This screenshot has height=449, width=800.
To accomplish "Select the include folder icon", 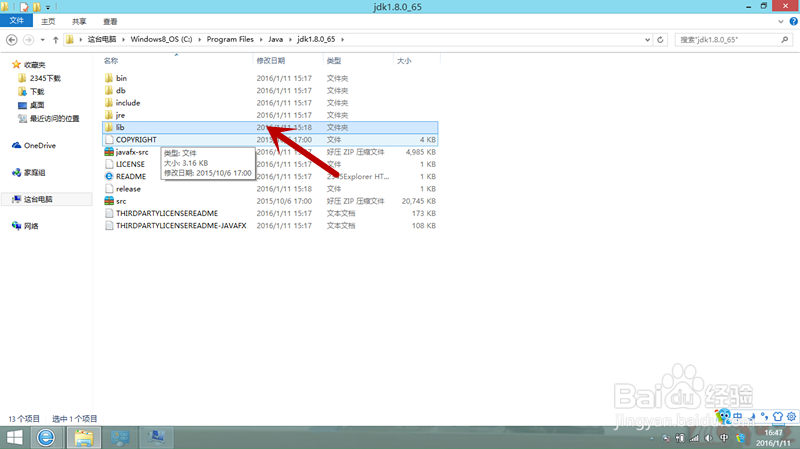I will point(109,103).
